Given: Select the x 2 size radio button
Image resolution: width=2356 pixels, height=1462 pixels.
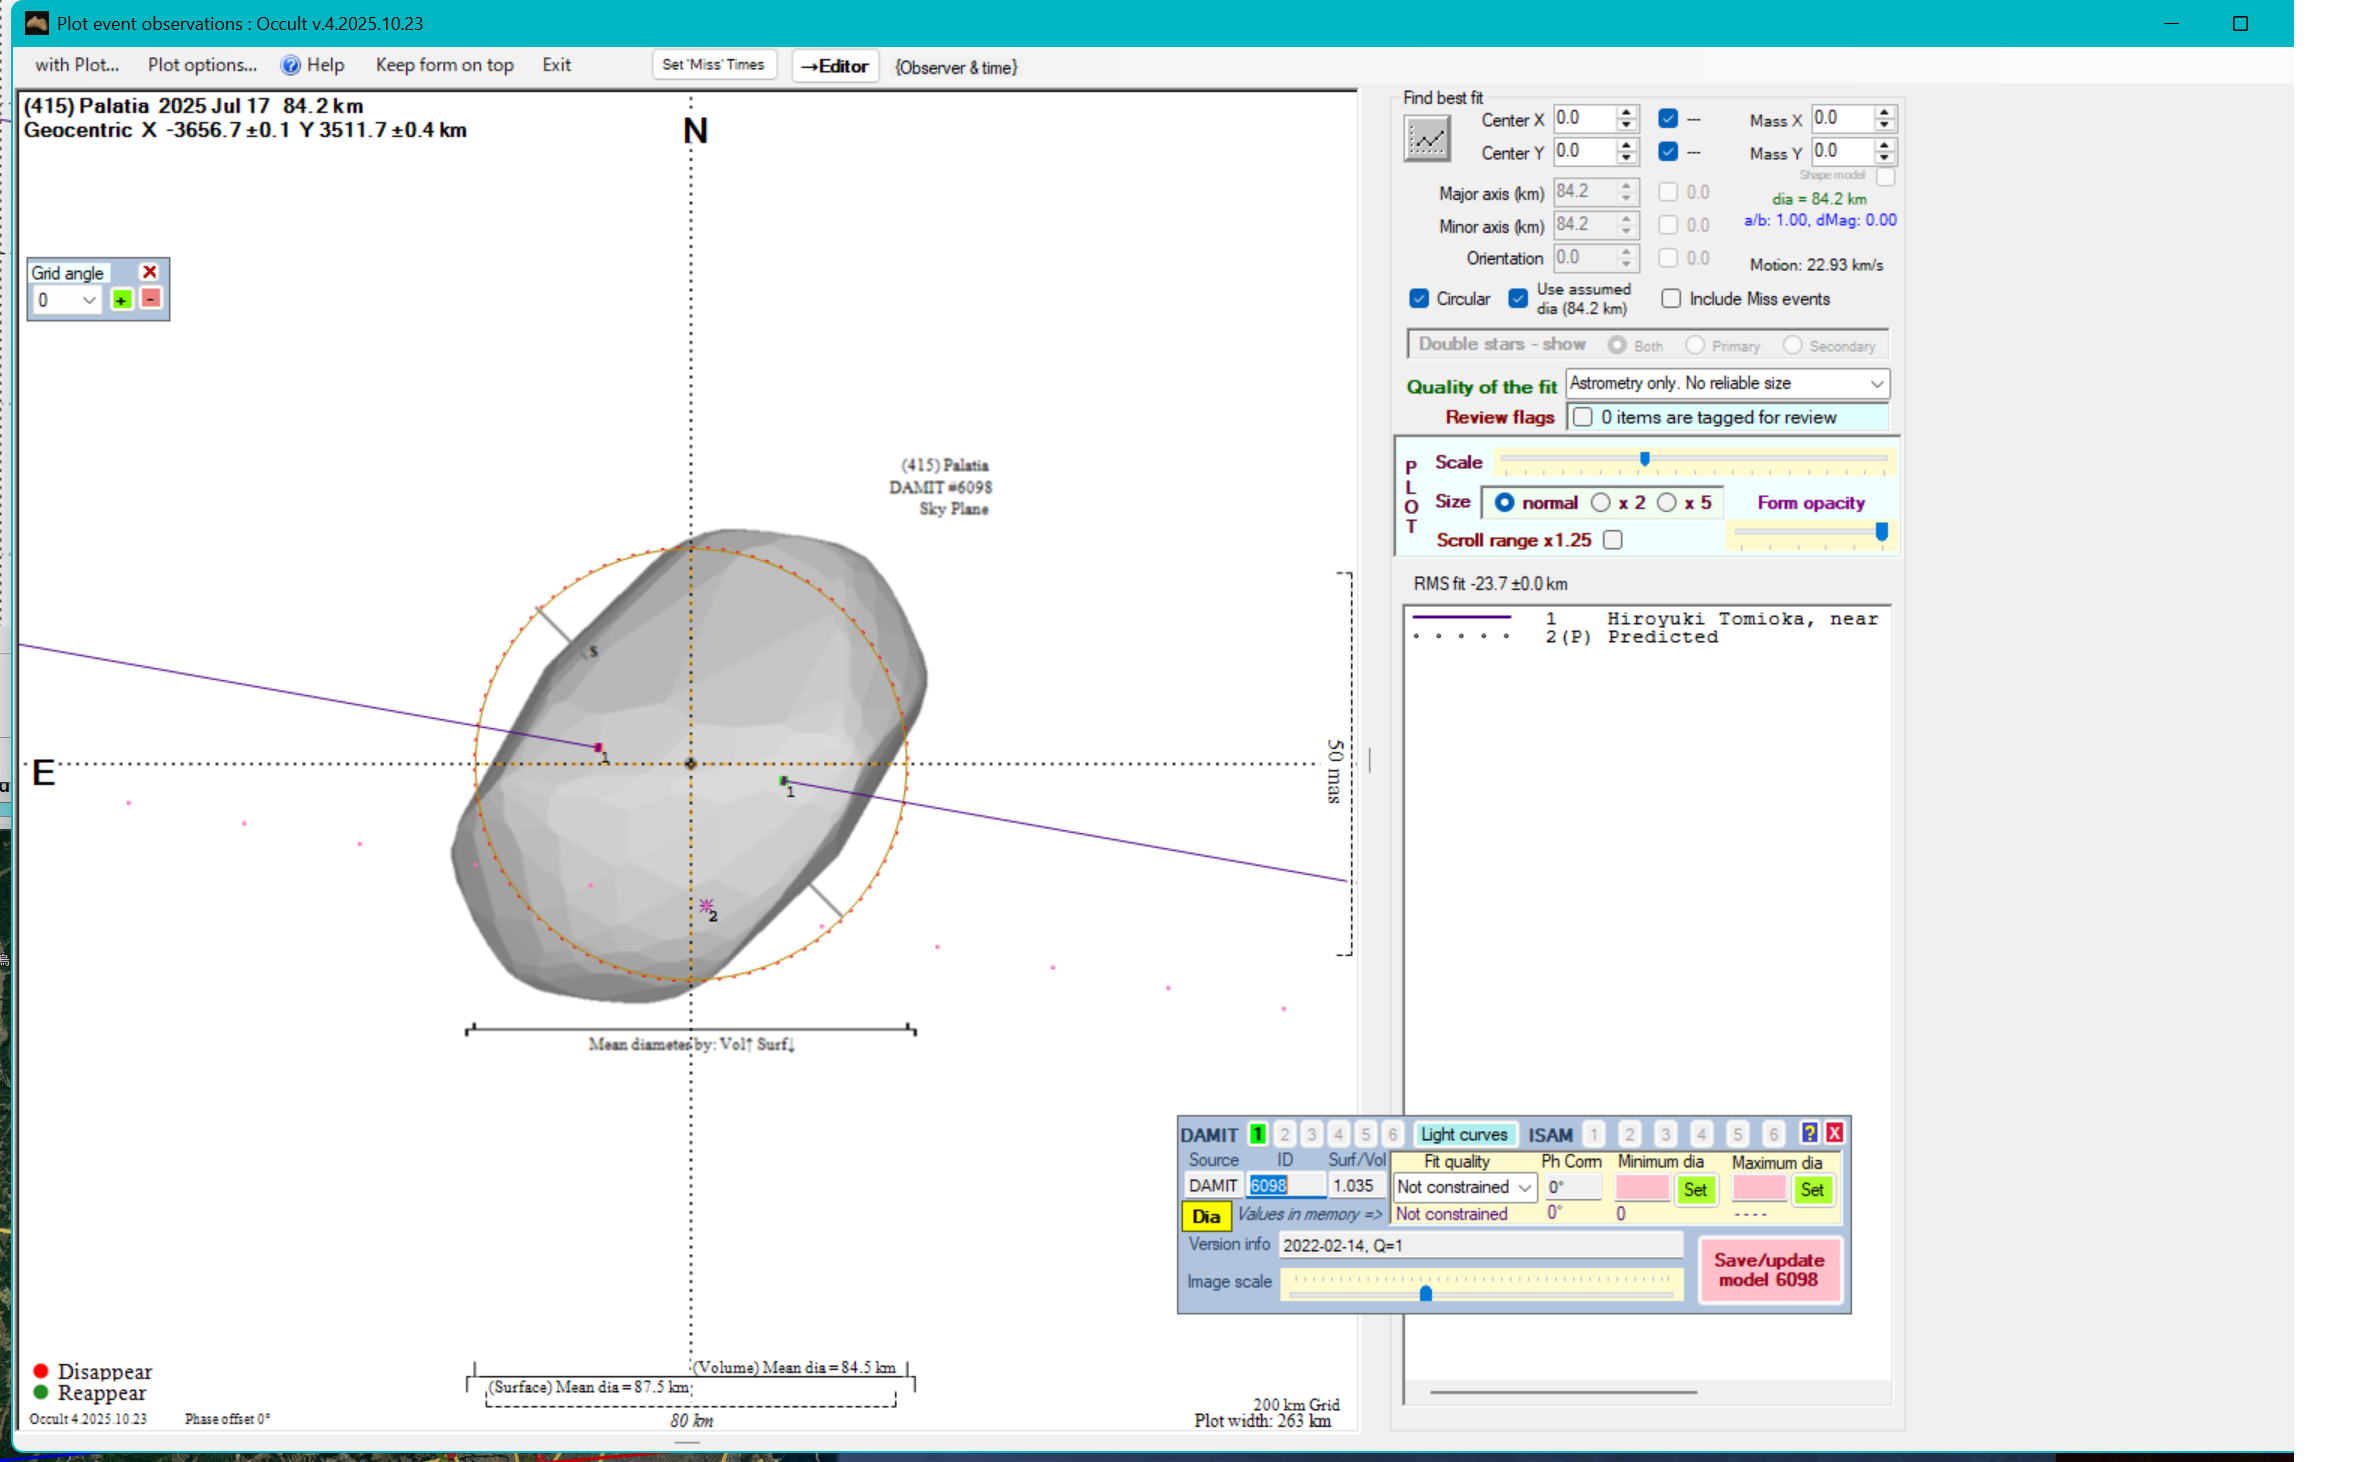Looking at the screenshot, I should click(1600, 503).
